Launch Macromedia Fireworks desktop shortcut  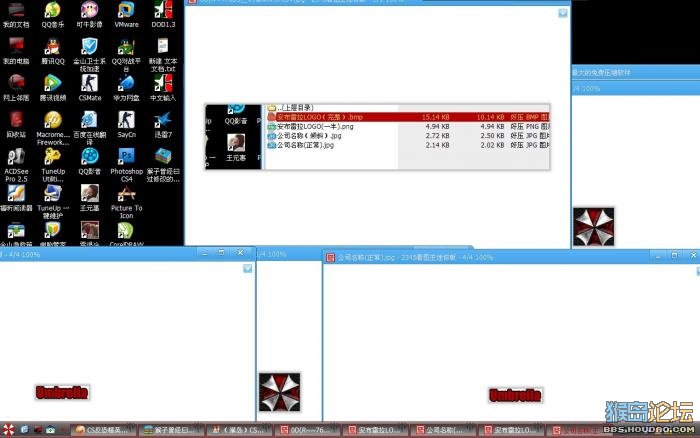pos(53,128)
